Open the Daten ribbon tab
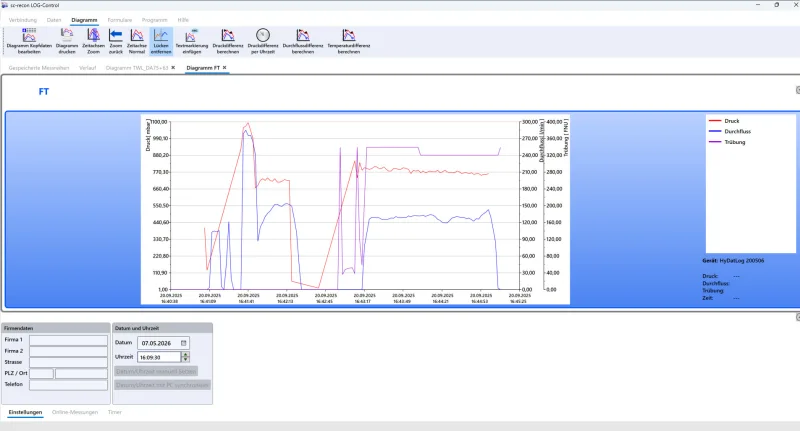 coord(54,20)
